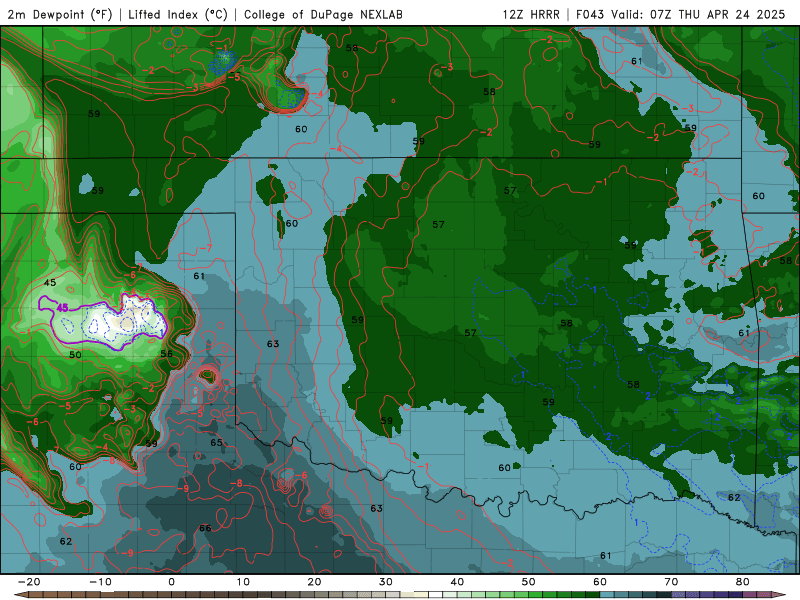The width and height of the screenshot is (800, 600).
Task: Click the '56' dewpoint value on map
Action: [x=166, y=354]
